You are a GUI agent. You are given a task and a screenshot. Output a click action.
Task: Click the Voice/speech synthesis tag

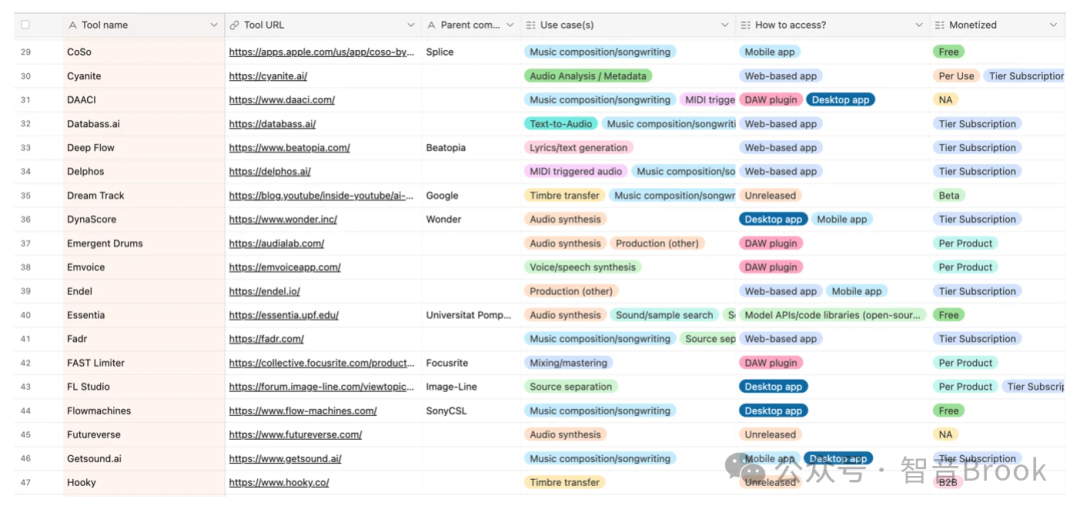[583, 267]
